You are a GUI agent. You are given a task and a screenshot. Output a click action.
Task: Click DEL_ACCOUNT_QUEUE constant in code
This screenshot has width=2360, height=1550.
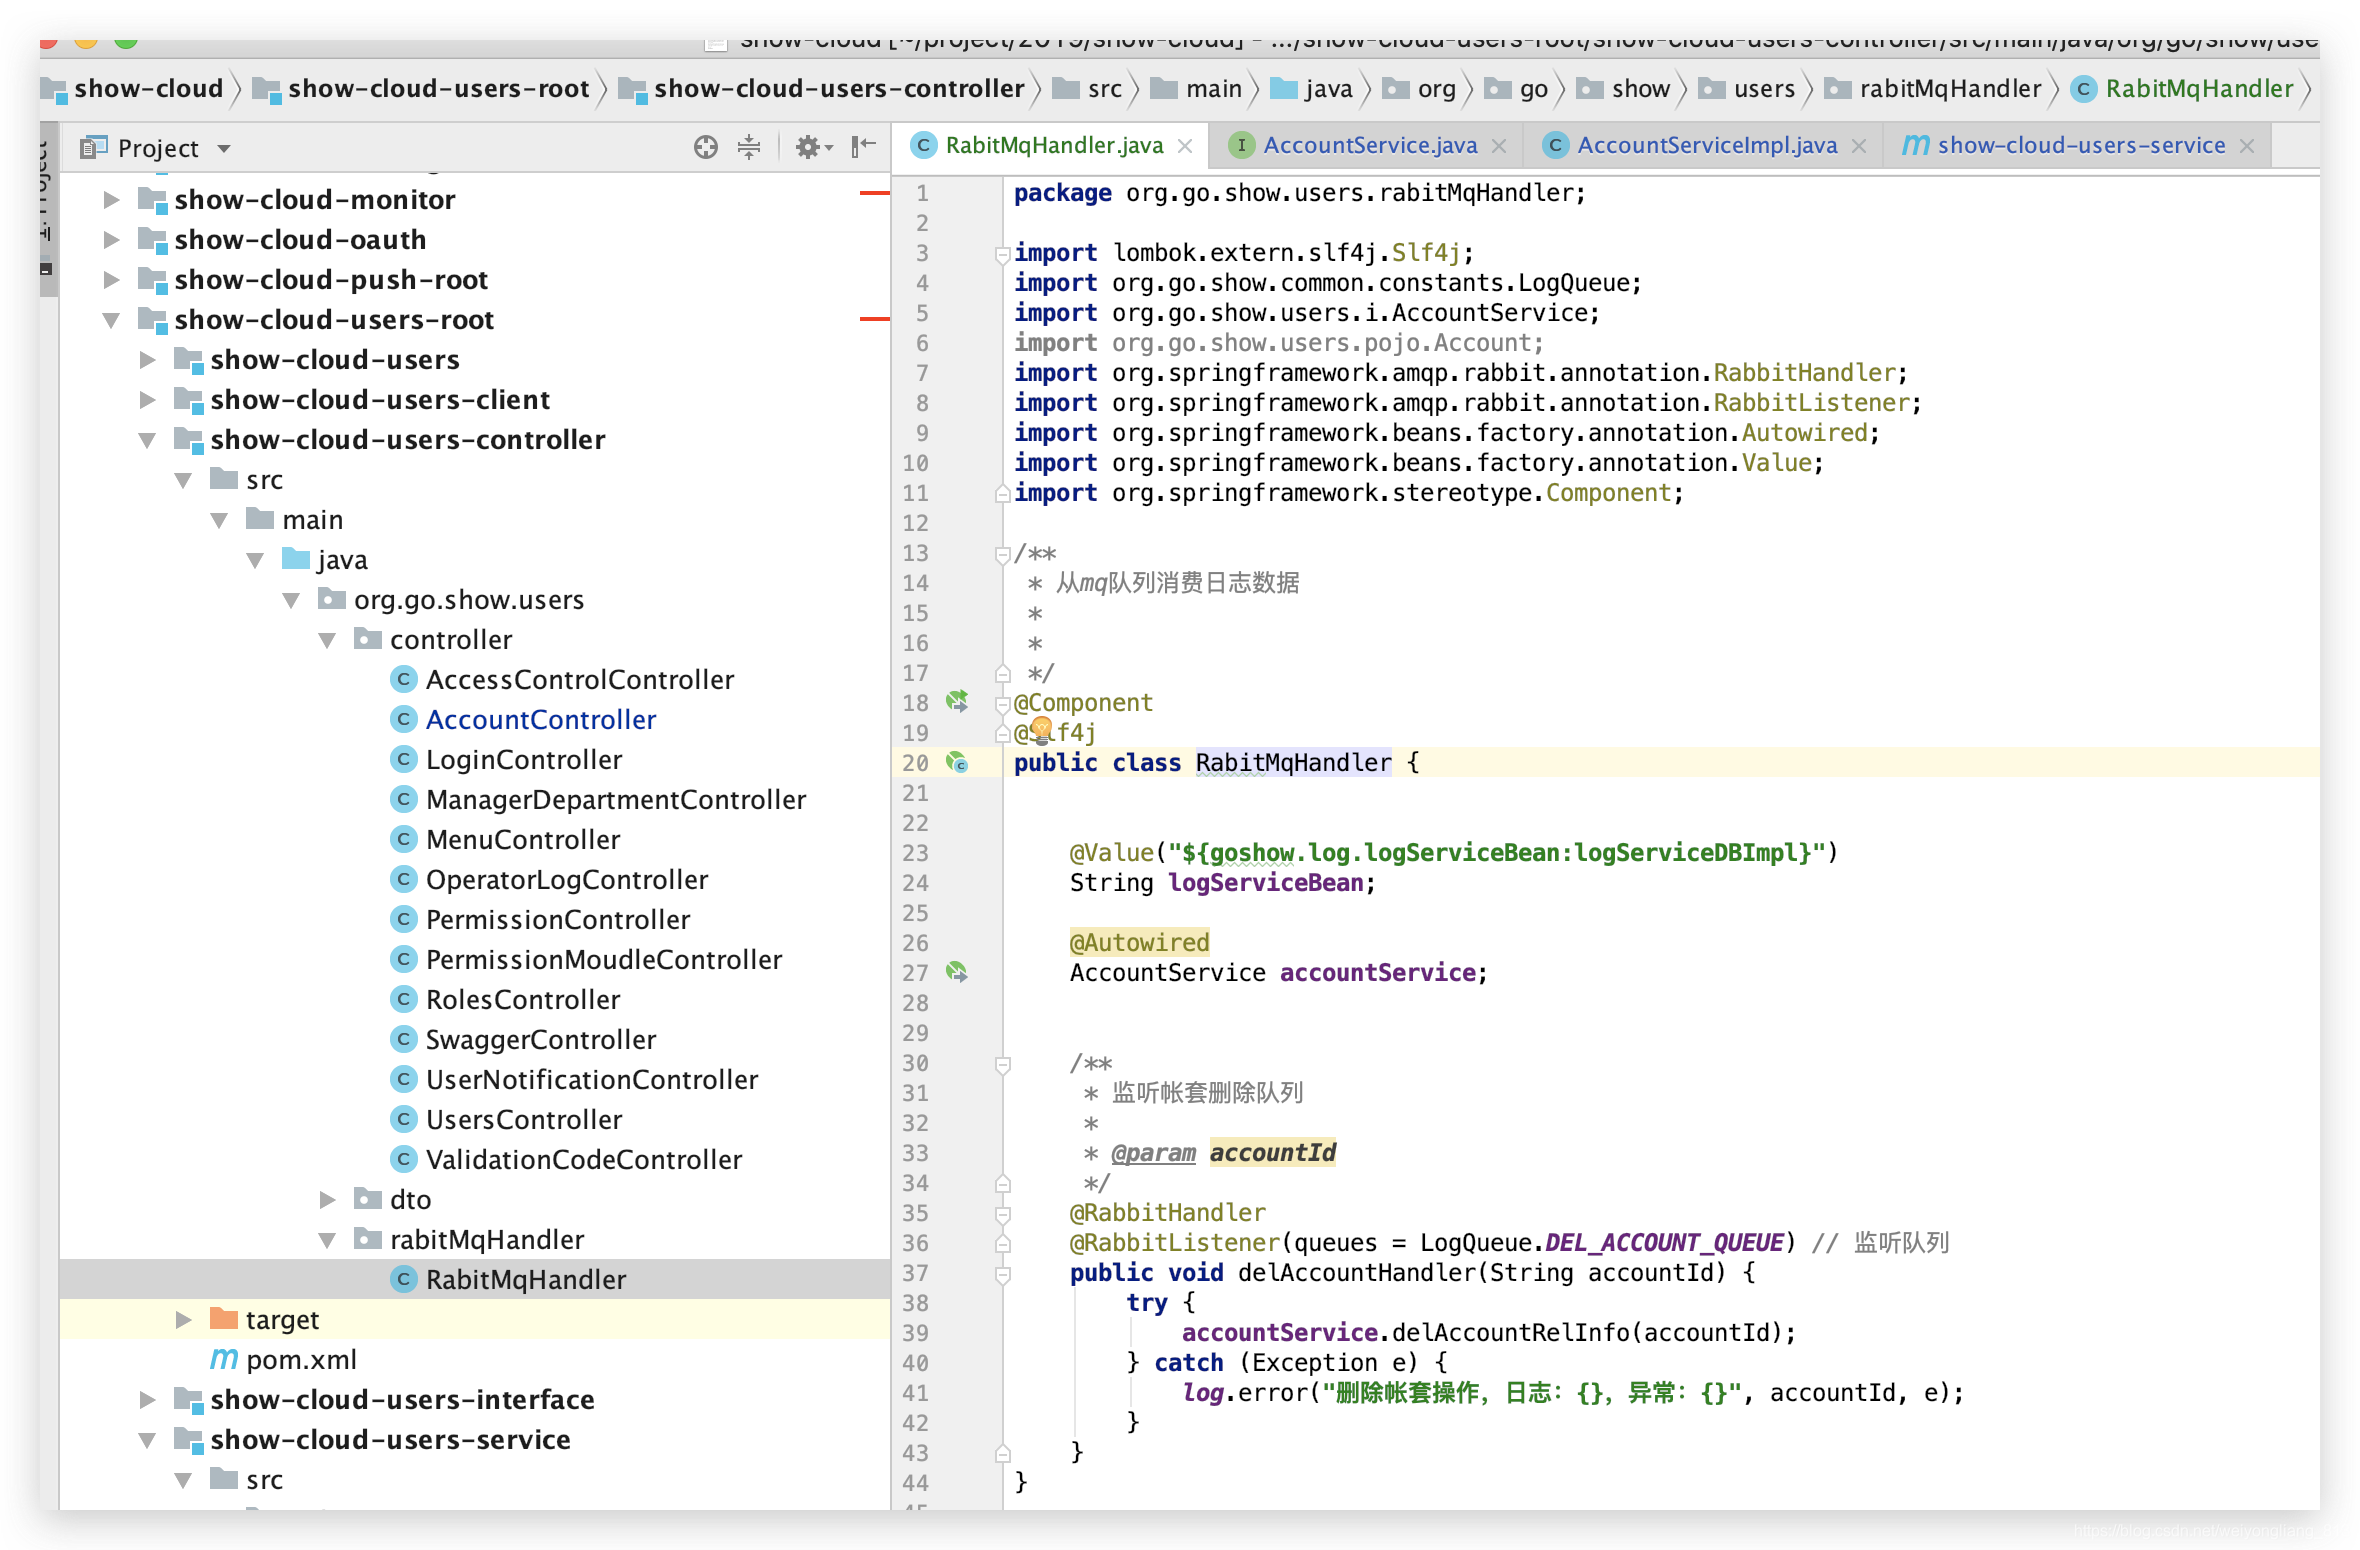point(1664,1243)
